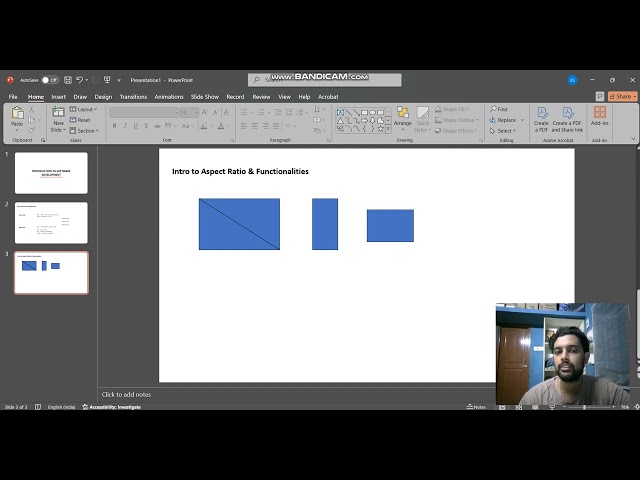
Task: Click the Numbering list icon
Action: click(260, 112)
